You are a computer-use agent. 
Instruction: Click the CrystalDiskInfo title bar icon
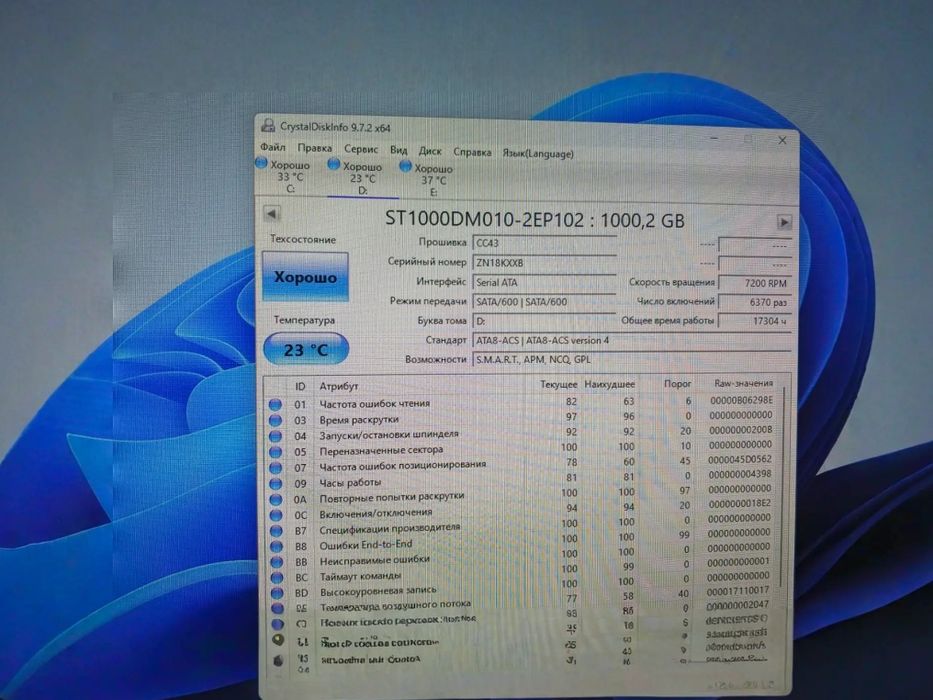click(268, 125)
